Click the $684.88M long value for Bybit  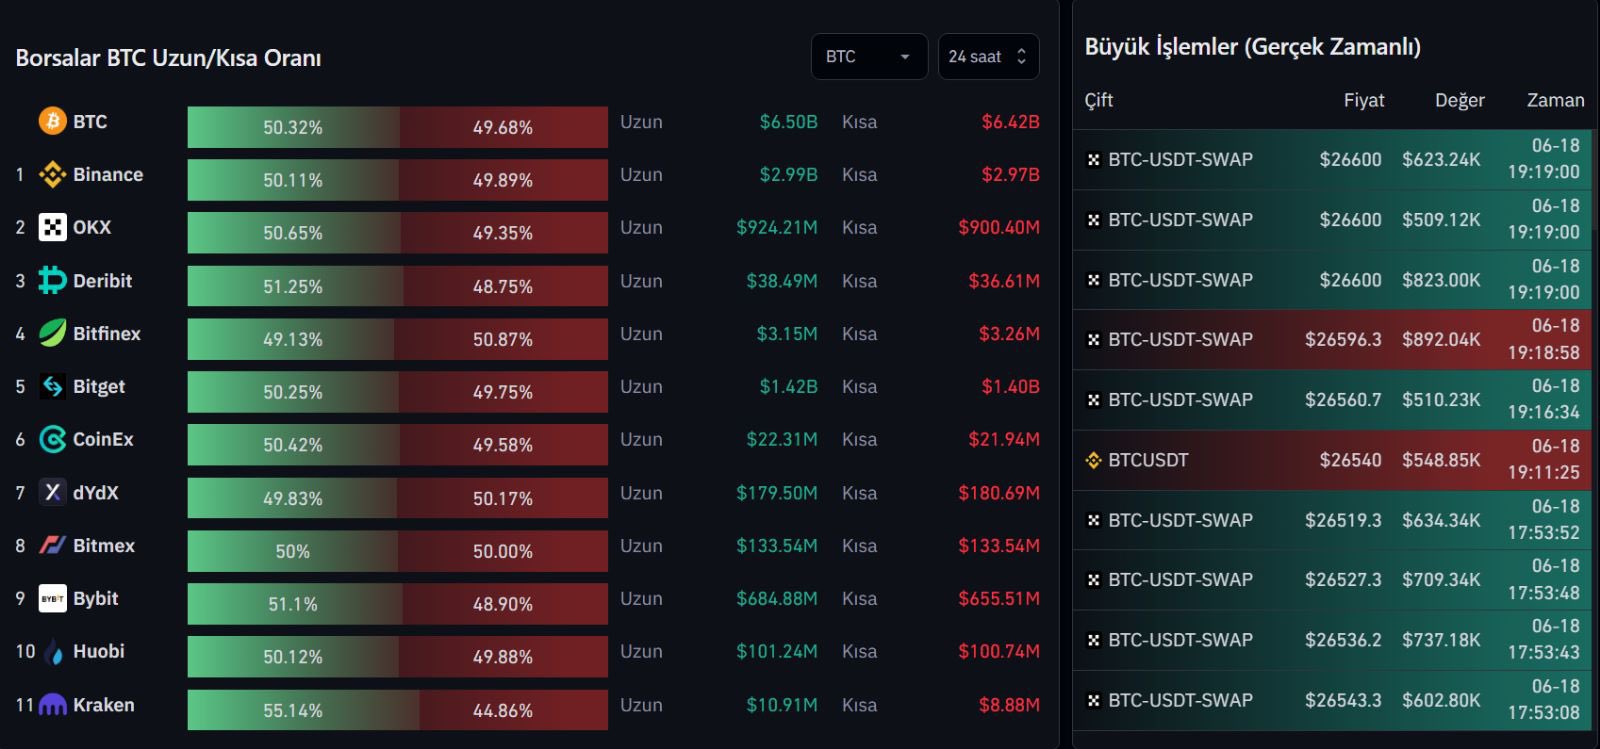pos(777,598)
